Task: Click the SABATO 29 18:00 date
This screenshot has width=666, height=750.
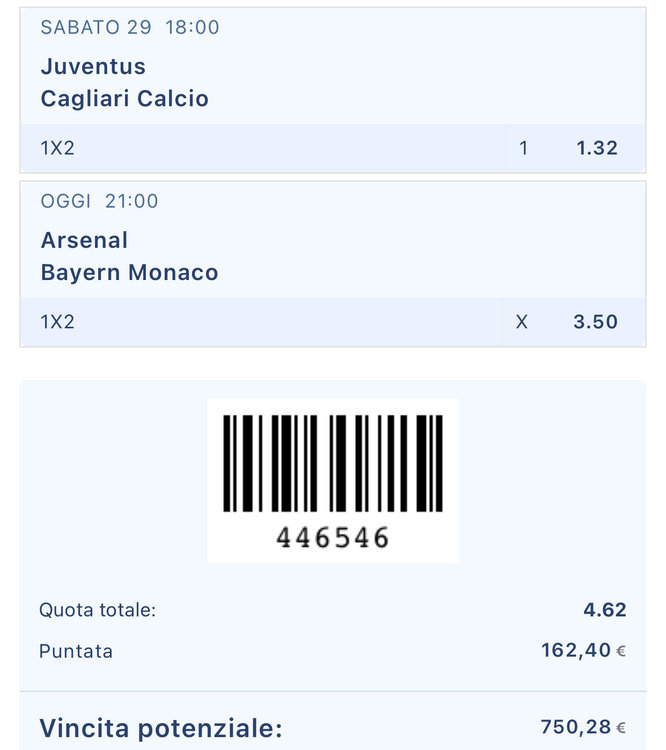Action: 130,27
